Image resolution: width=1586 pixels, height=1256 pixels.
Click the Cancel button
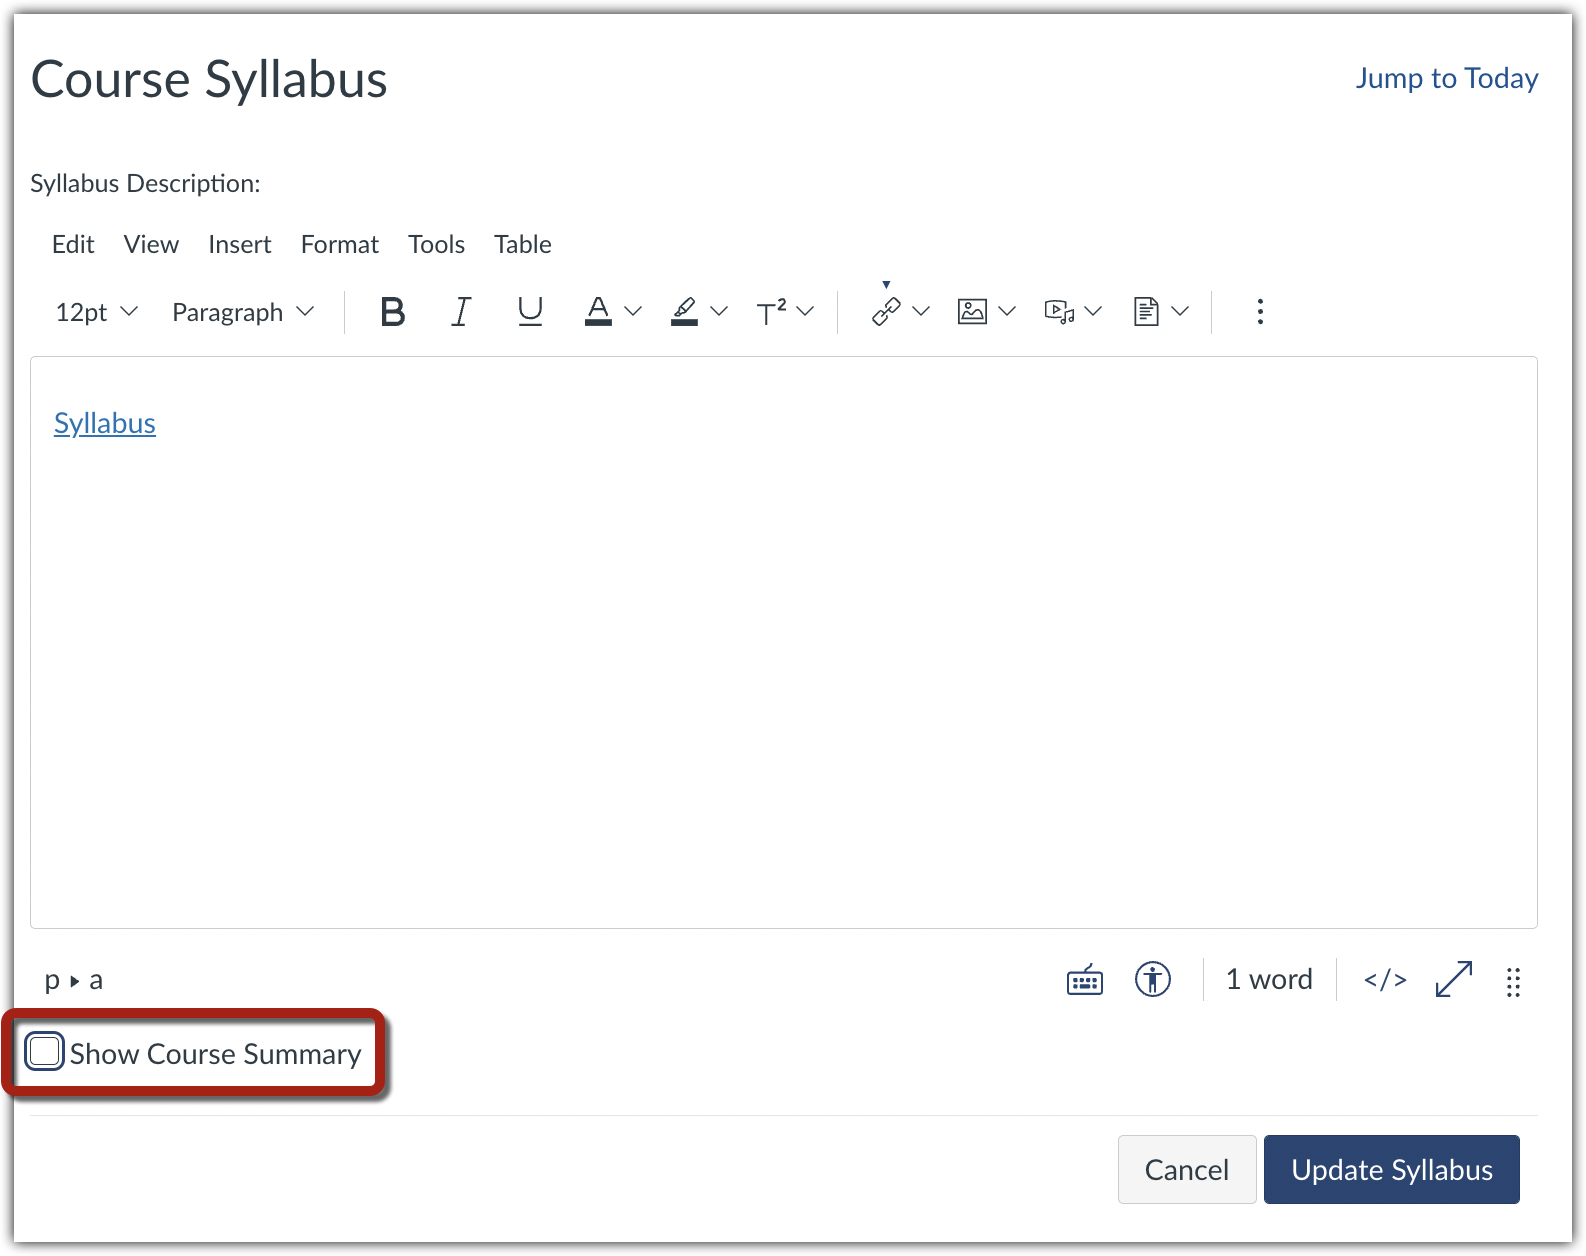(x=1187, y=1169)
